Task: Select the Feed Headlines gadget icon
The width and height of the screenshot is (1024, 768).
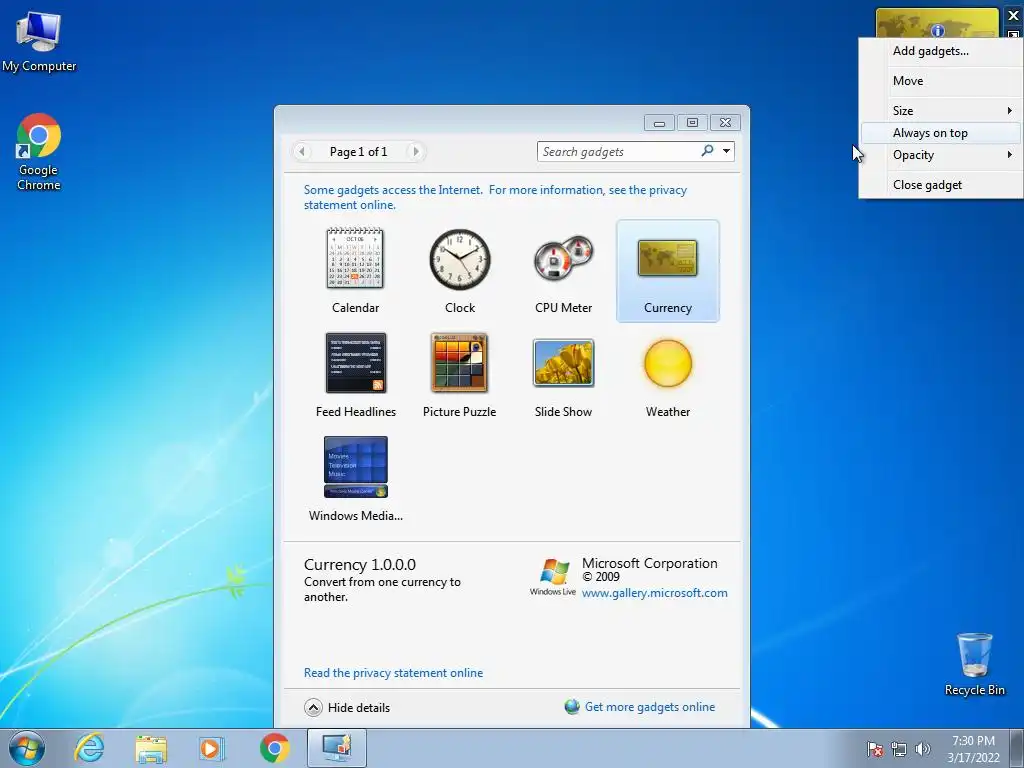Action: (x=356, y=363)
